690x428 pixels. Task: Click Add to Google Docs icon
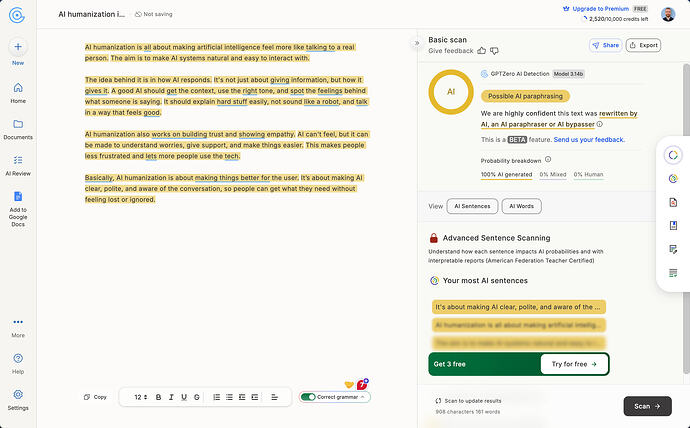point(18,196)
